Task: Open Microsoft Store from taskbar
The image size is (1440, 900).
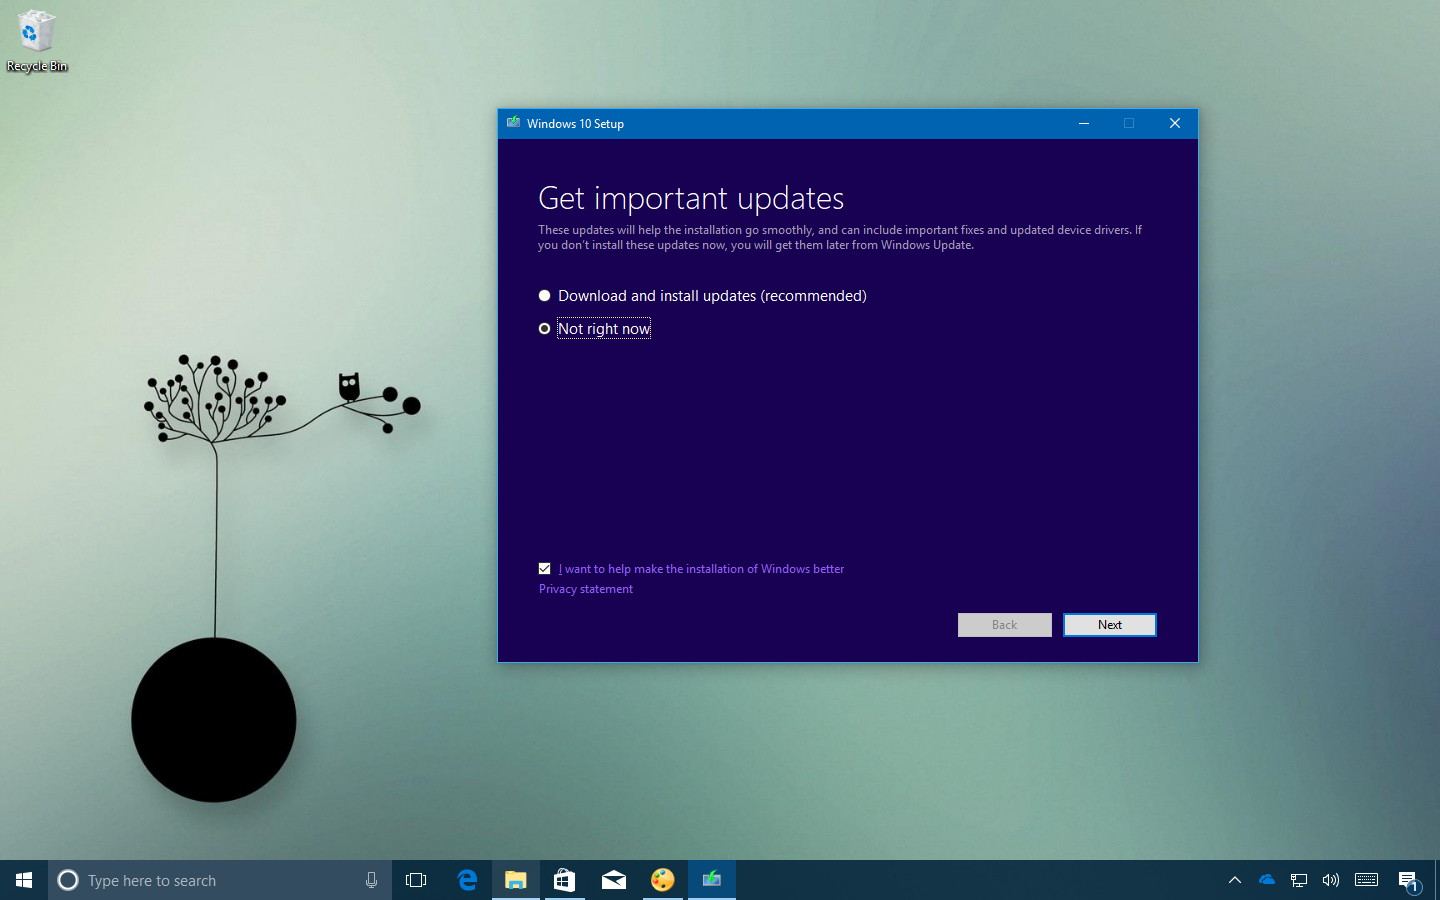Action: 564,880
